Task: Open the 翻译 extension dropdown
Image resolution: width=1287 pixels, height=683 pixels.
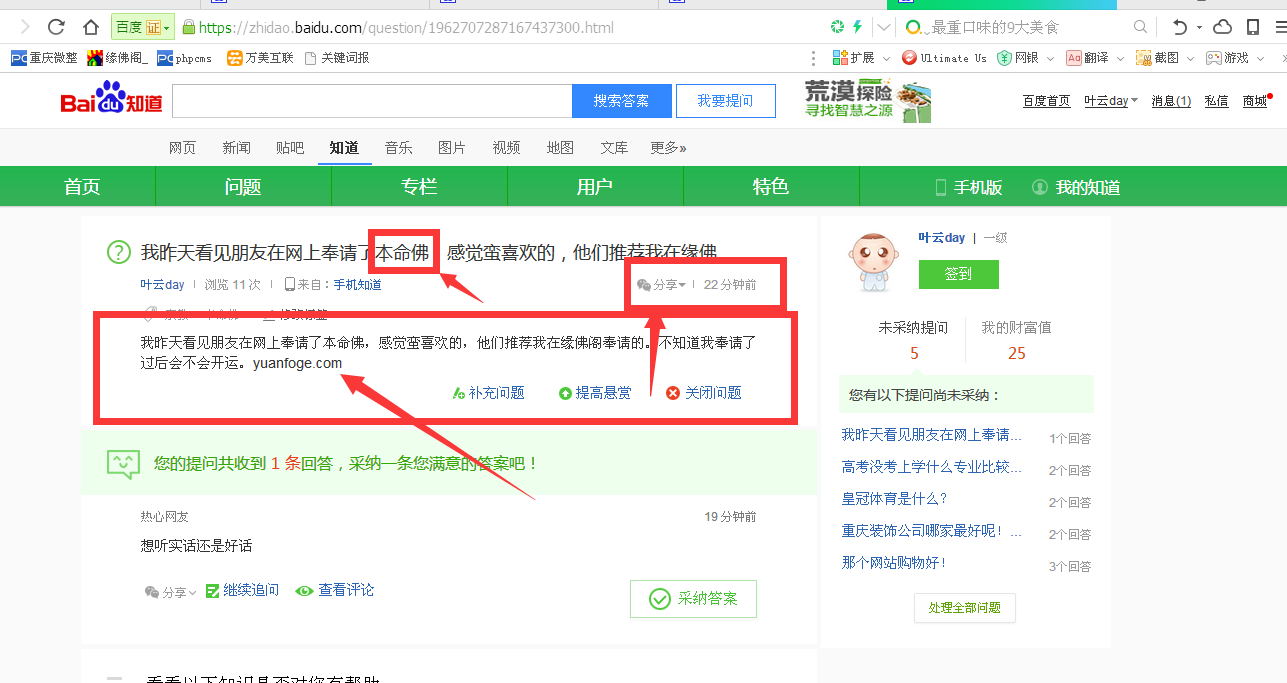Action: coord(1095,58)
